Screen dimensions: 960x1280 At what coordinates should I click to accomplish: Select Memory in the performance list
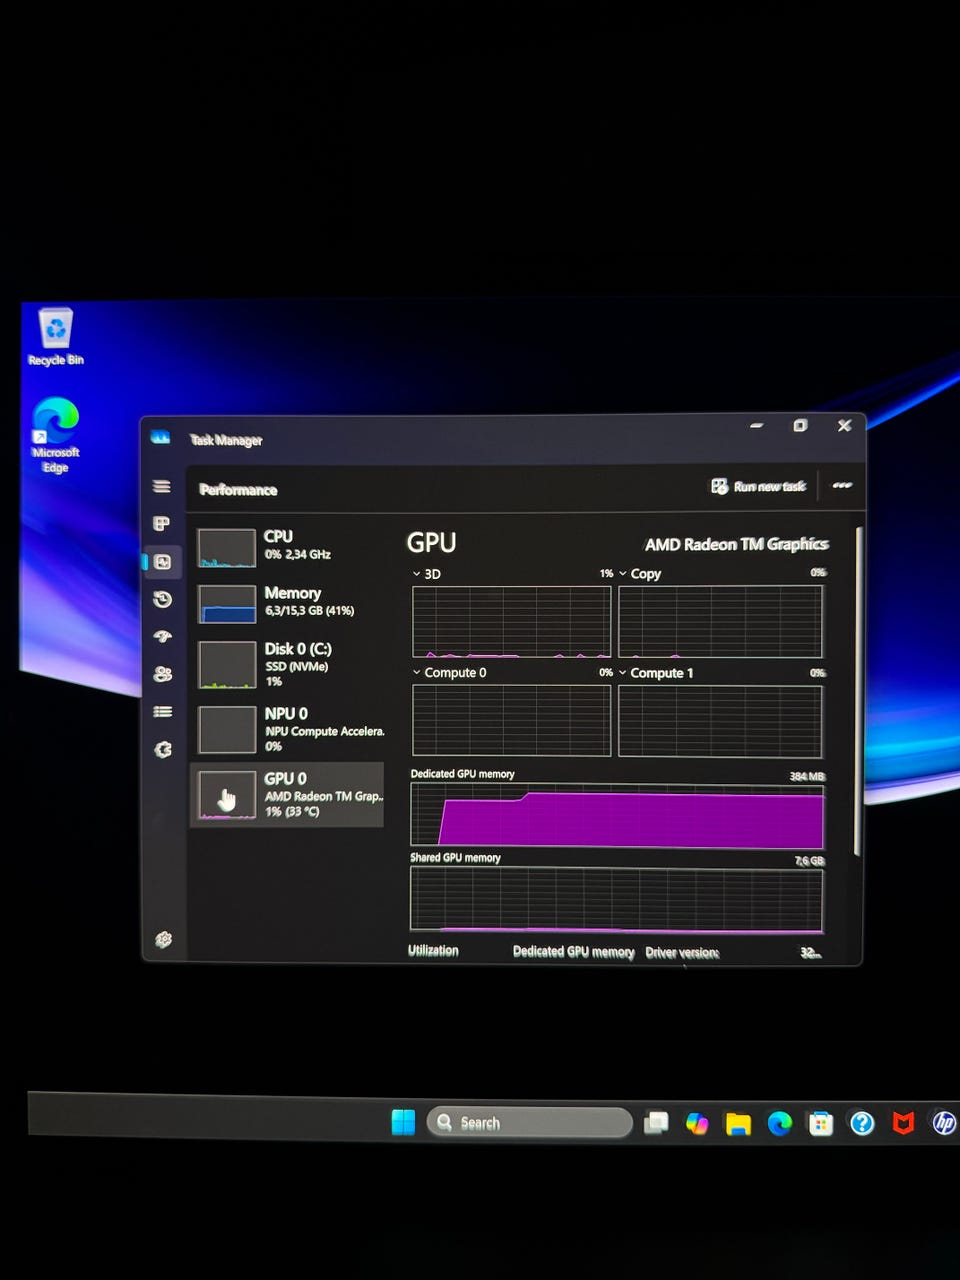288,602
